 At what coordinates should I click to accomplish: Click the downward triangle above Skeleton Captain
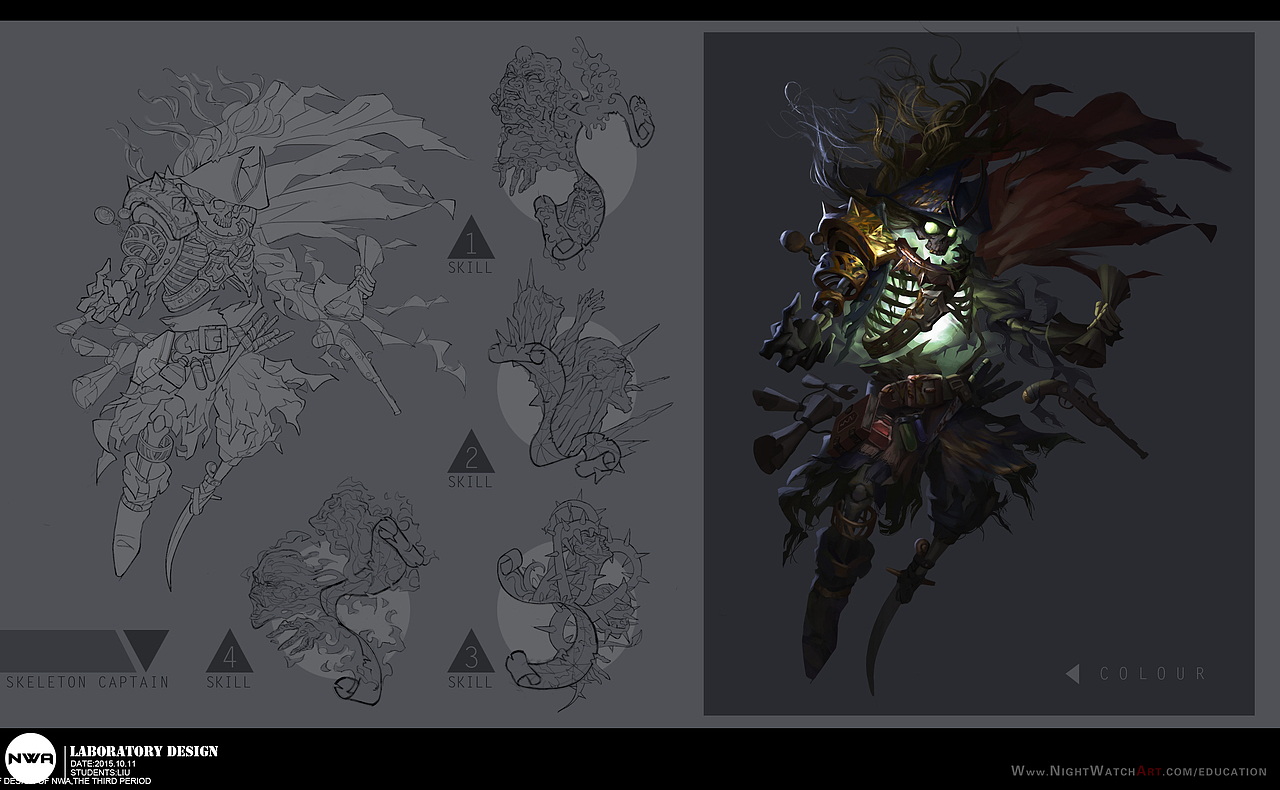pyautogui.click(x=145, y=650)
